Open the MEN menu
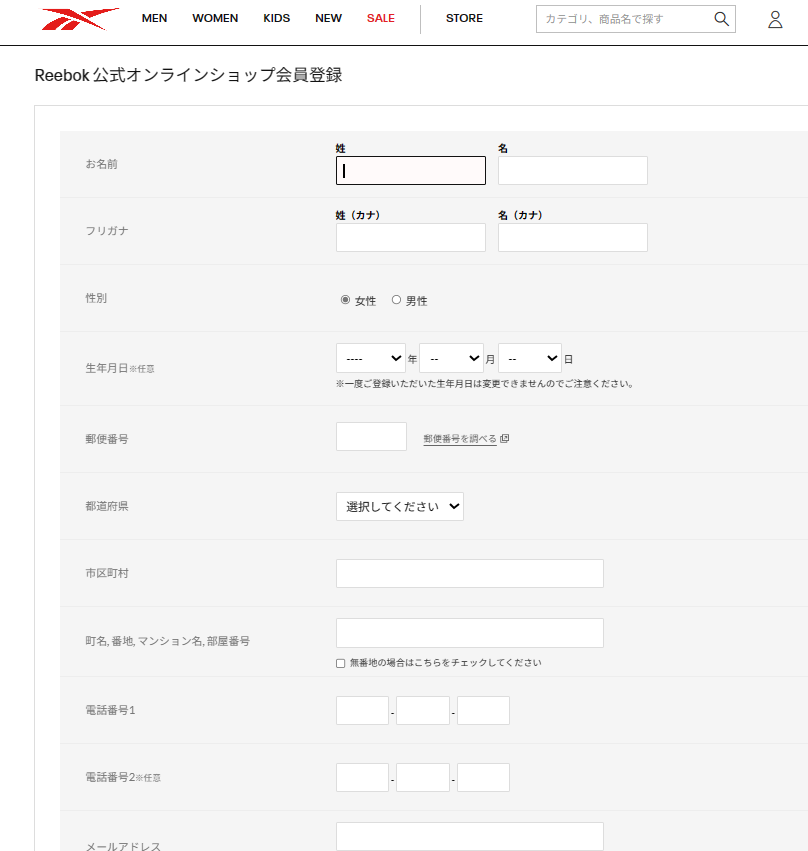 (x=154, y=19)
